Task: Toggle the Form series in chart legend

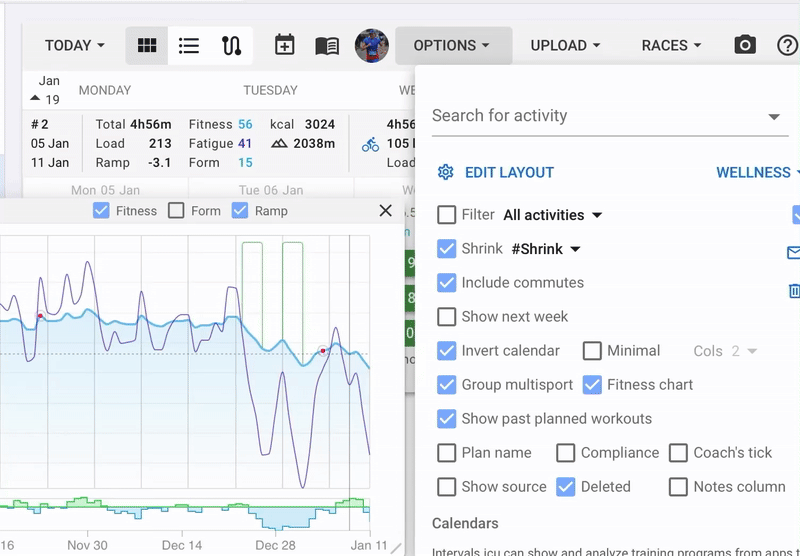Action: click(177, 211)
